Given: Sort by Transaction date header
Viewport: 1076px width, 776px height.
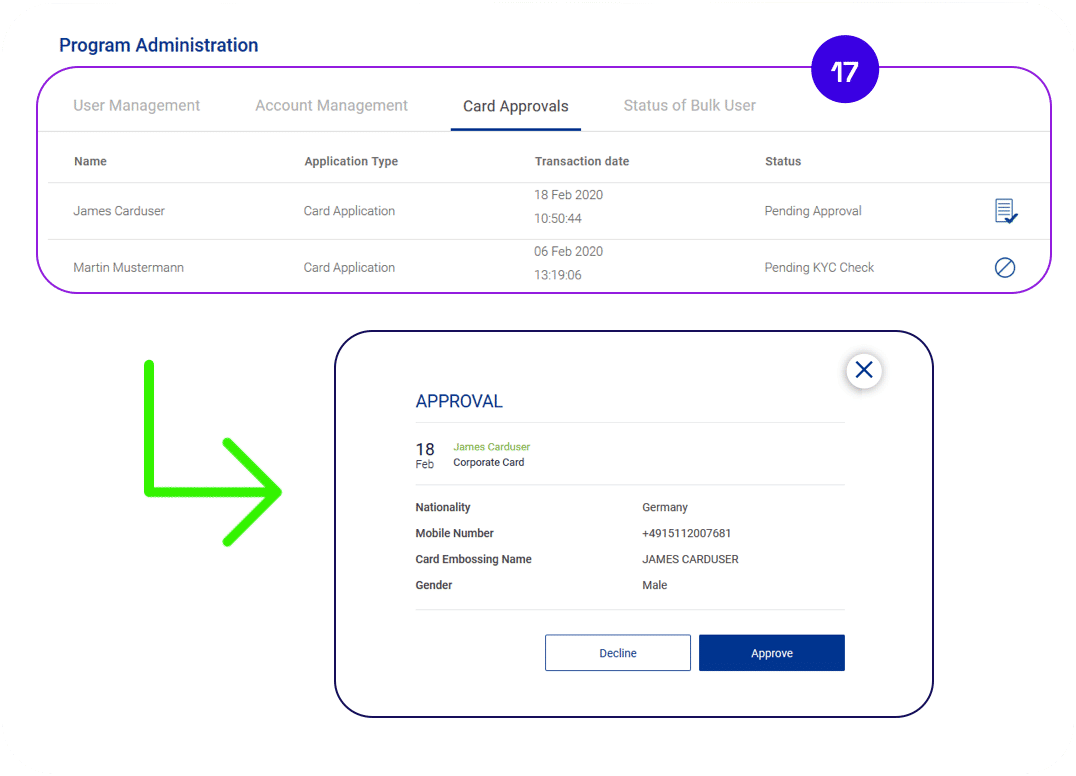Looking at the screenshot, I should [582, 161].
